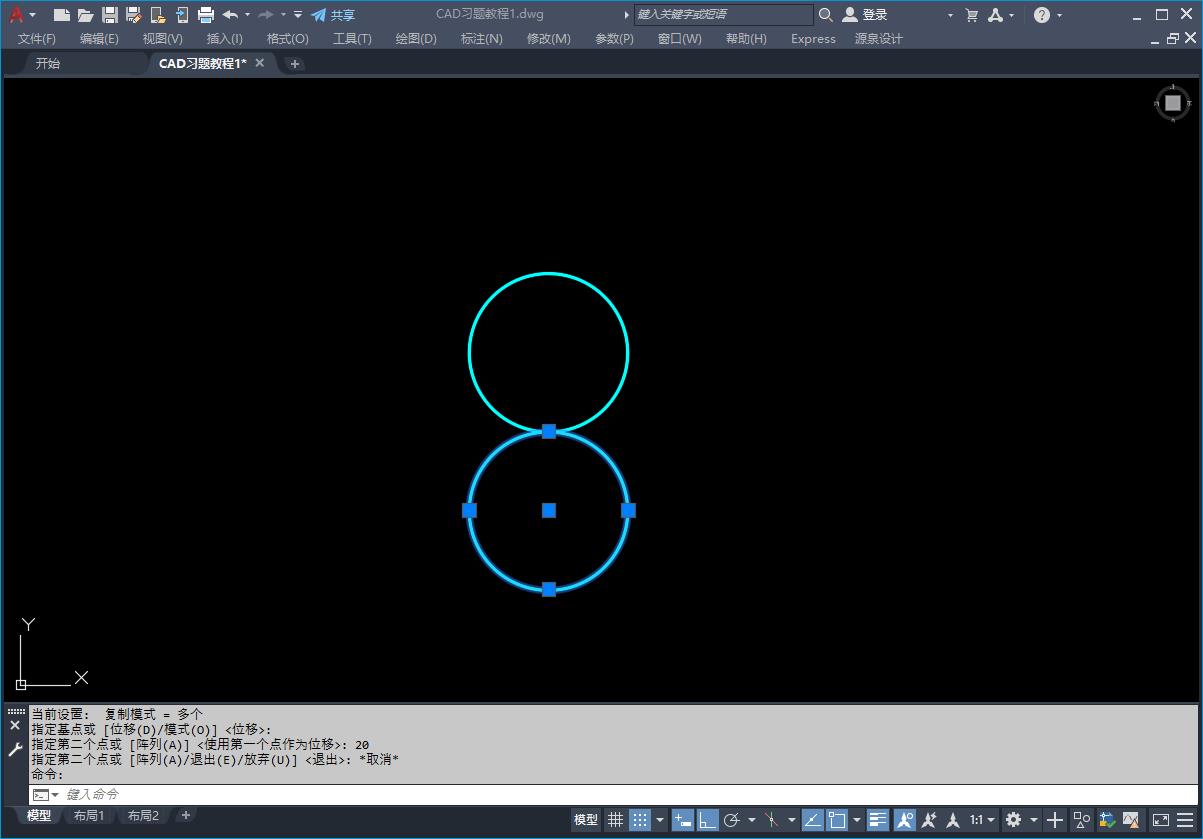This screenshot has width=1203, height=839.
Task: Toggle Ortho mode
Action: point(708,820)
